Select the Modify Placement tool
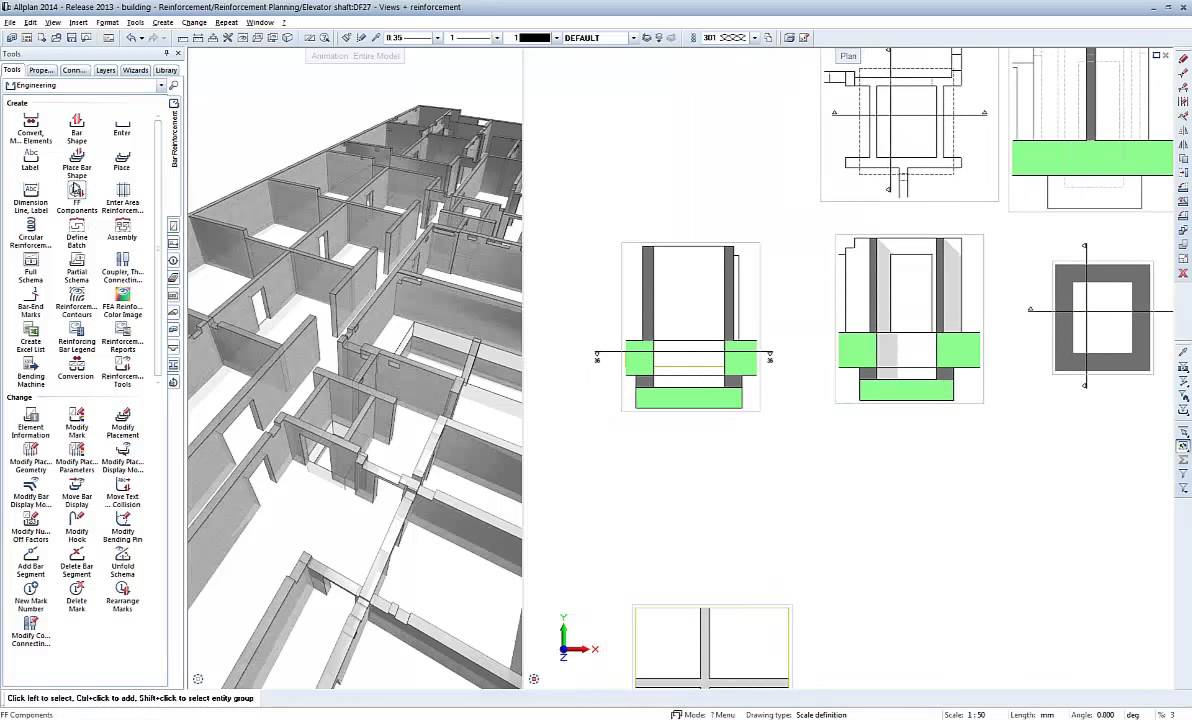1192x720 pixels. point(122,423)
